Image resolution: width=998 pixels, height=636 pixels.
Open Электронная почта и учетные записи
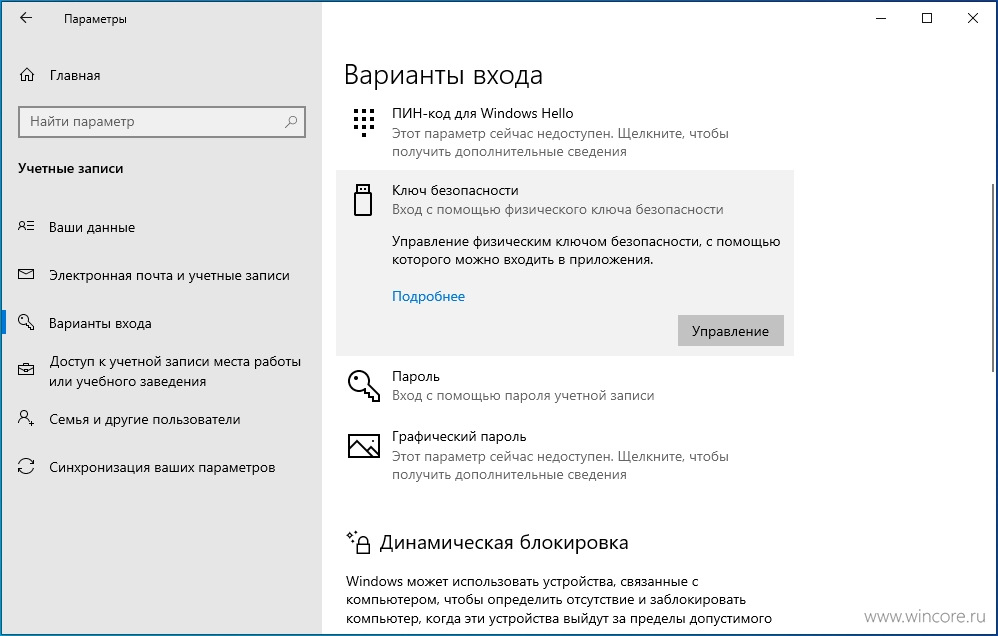(x=169, y=276)
